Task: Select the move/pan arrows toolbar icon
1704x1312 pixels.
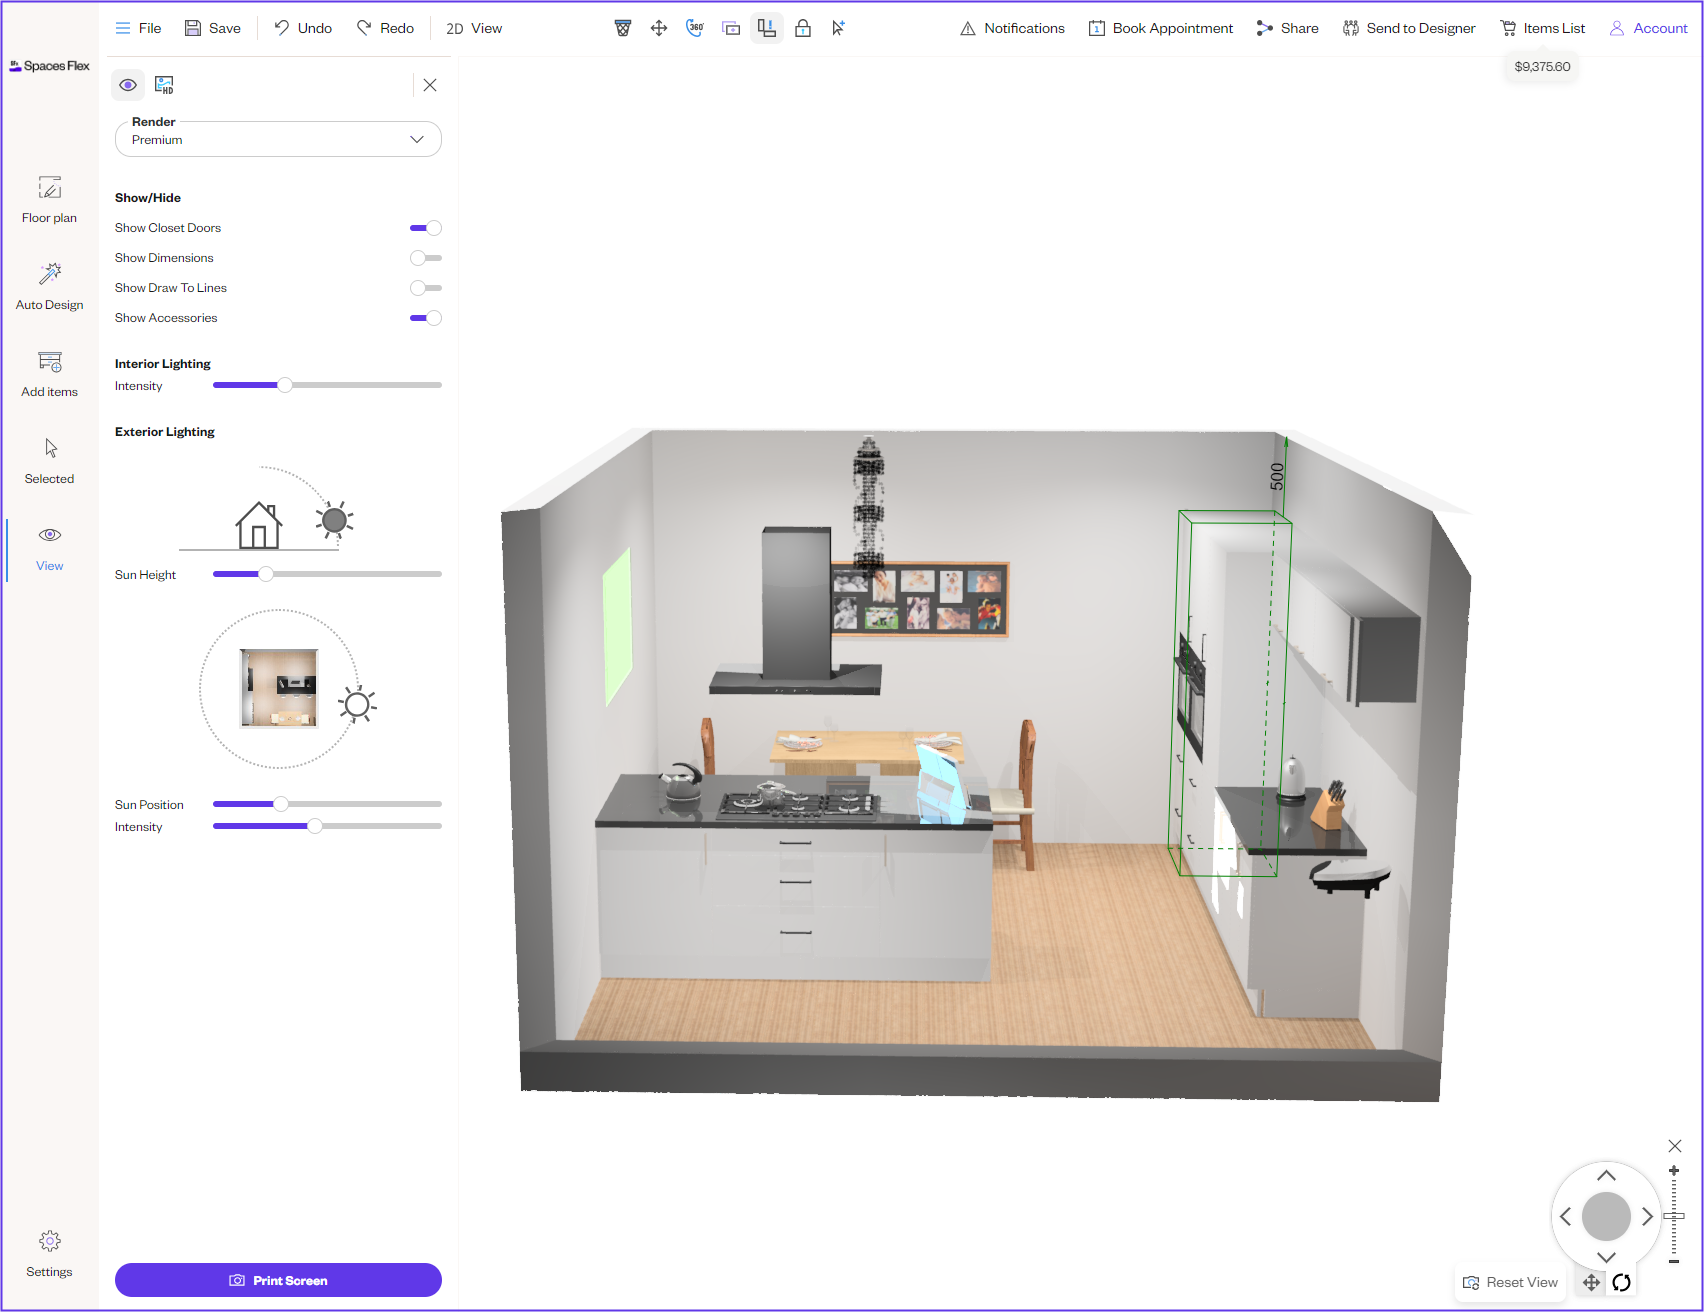Action: tap(659, 28)
